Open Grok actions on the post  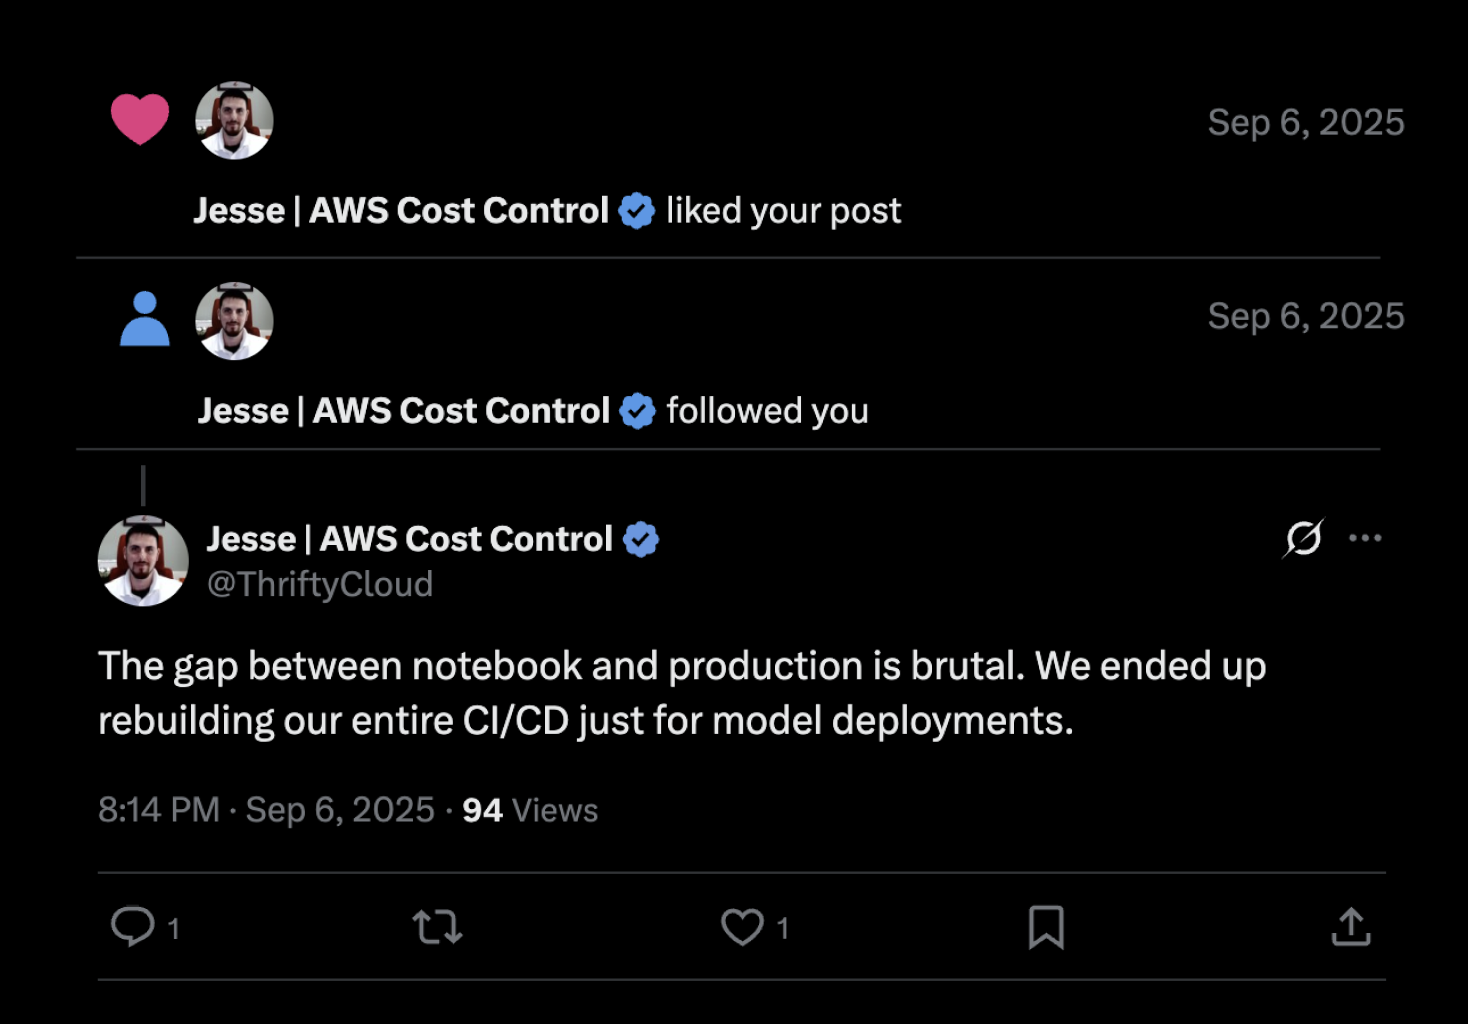click(1304, 537)
